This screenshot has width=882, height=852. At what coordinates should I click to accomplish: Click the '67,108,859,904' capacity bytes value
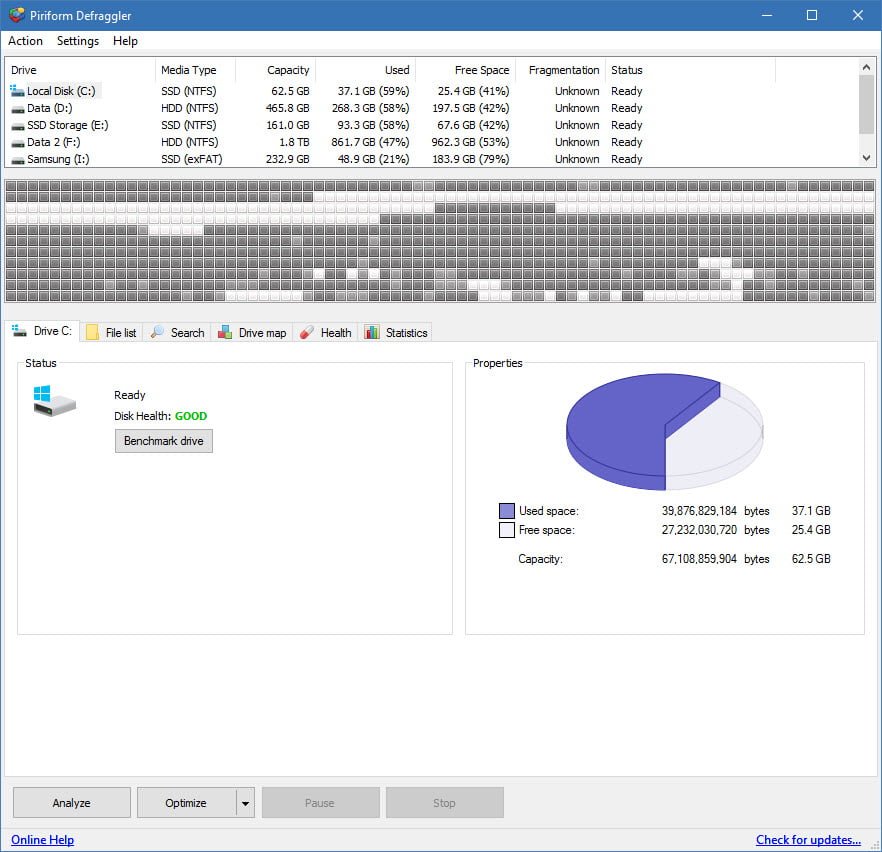699,559
